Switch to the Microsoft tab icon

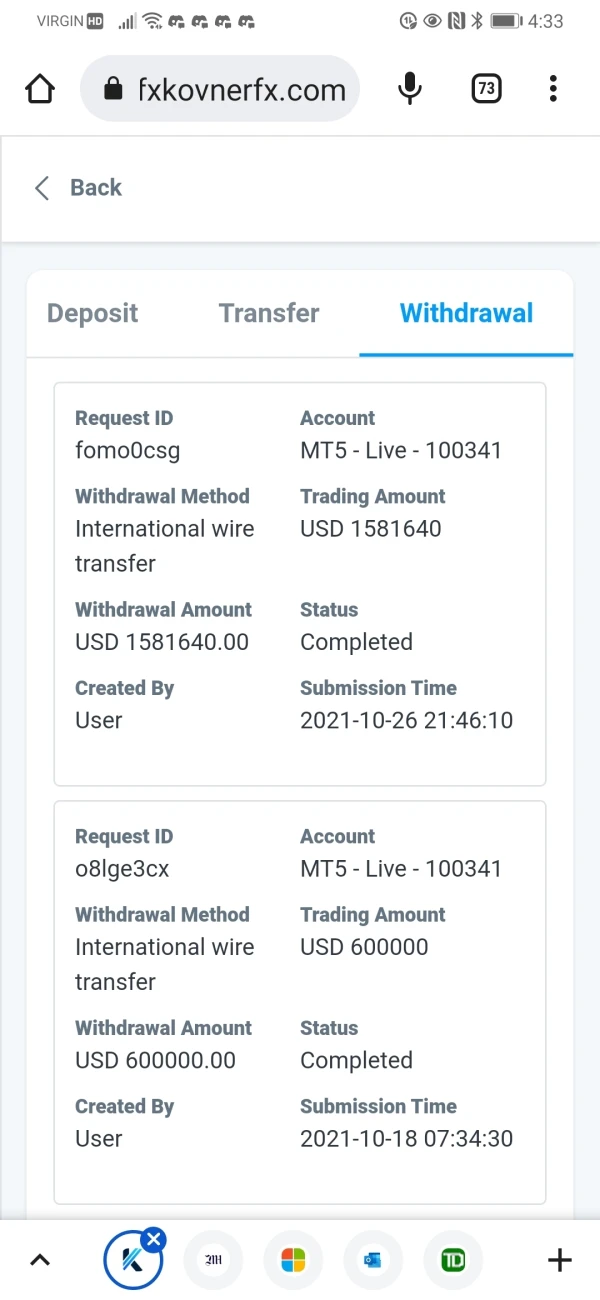click(293, 1261)
